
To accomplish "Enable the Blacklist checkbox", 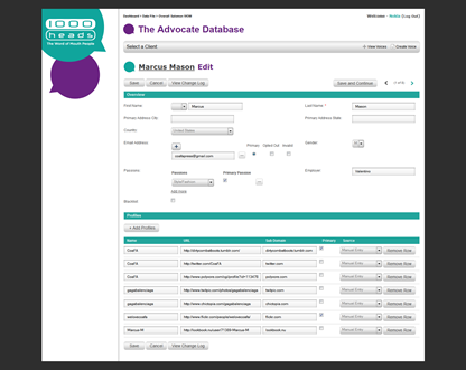I will (173, 200).
